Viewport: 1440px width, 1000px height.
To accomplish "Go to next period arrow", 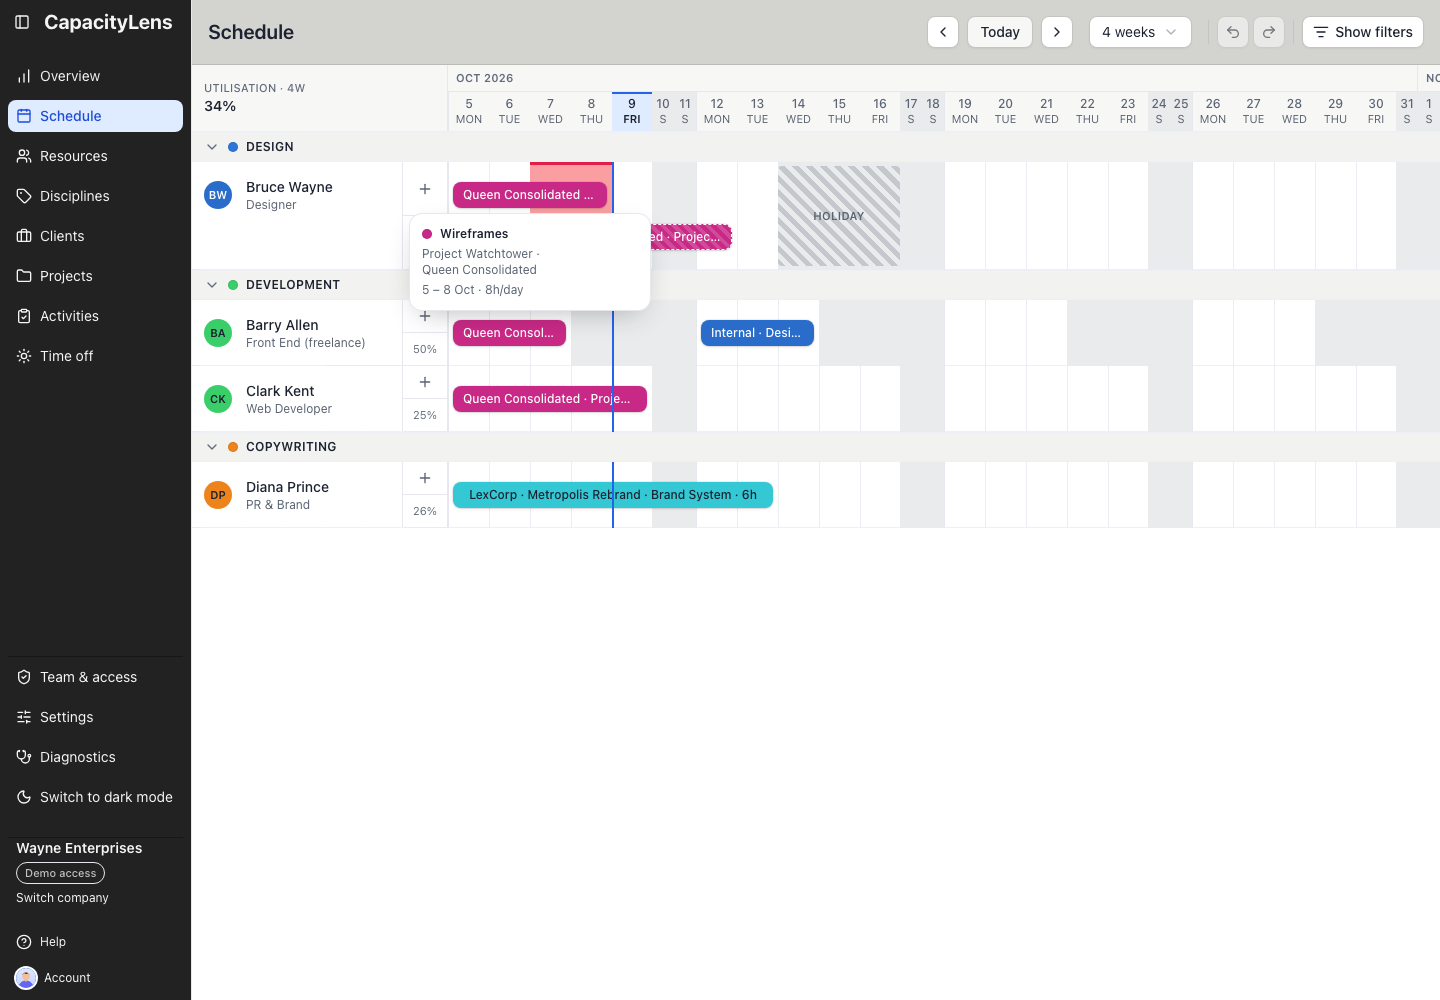I will coord(1057,32).
